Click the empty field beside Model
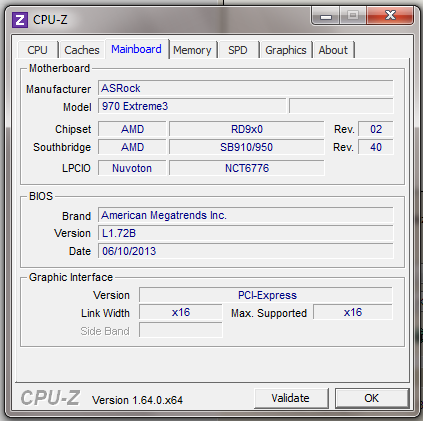 coord(341,106)
